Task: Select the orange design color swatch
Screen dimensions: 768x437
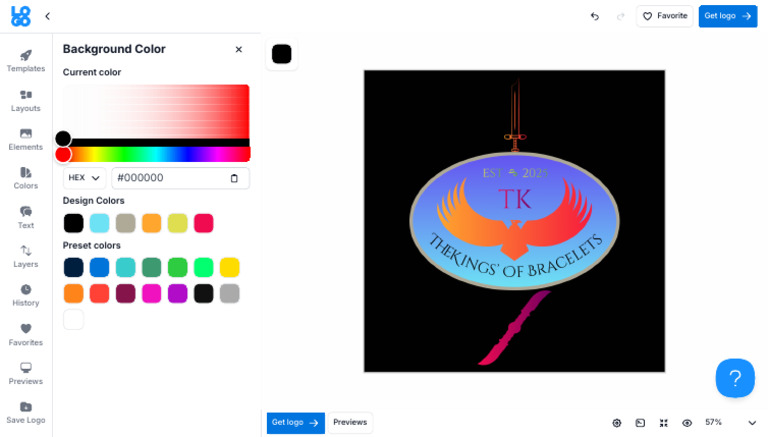Action: (x=151, y=223)
